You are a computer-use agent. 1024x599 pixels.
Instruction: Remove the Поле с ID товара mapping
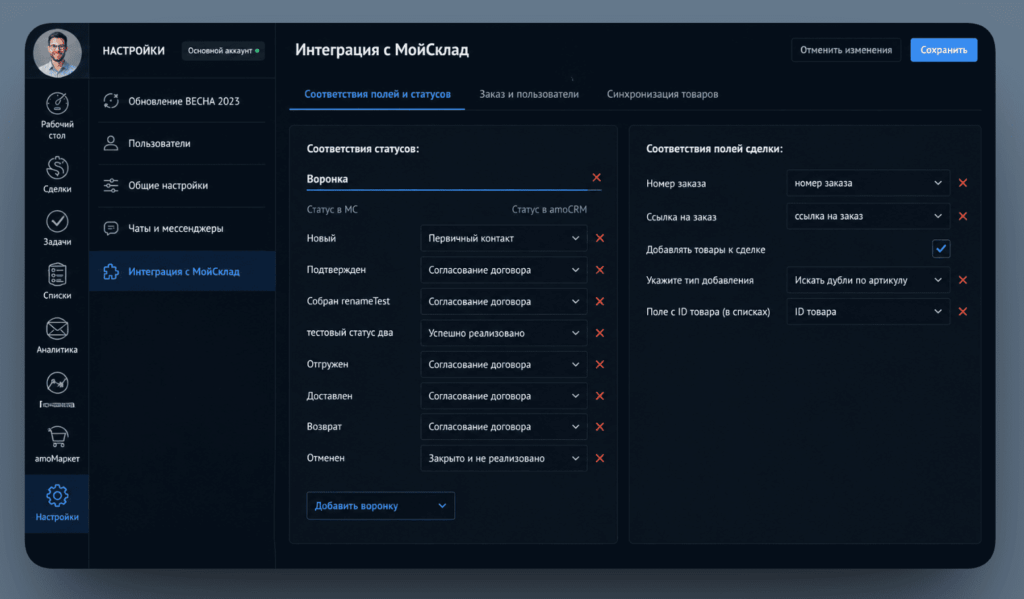pos(963,312)
